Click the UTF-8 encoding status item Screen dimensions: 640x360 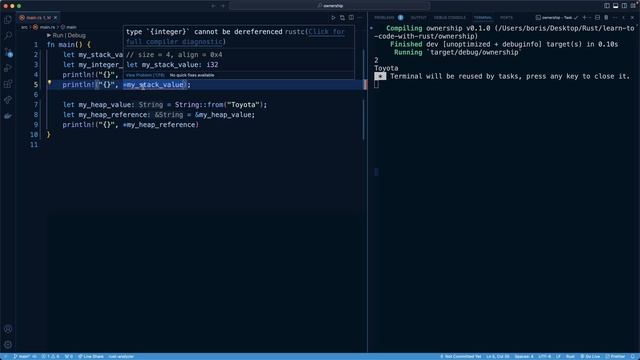pyautogui.click(x=544, y=356)
